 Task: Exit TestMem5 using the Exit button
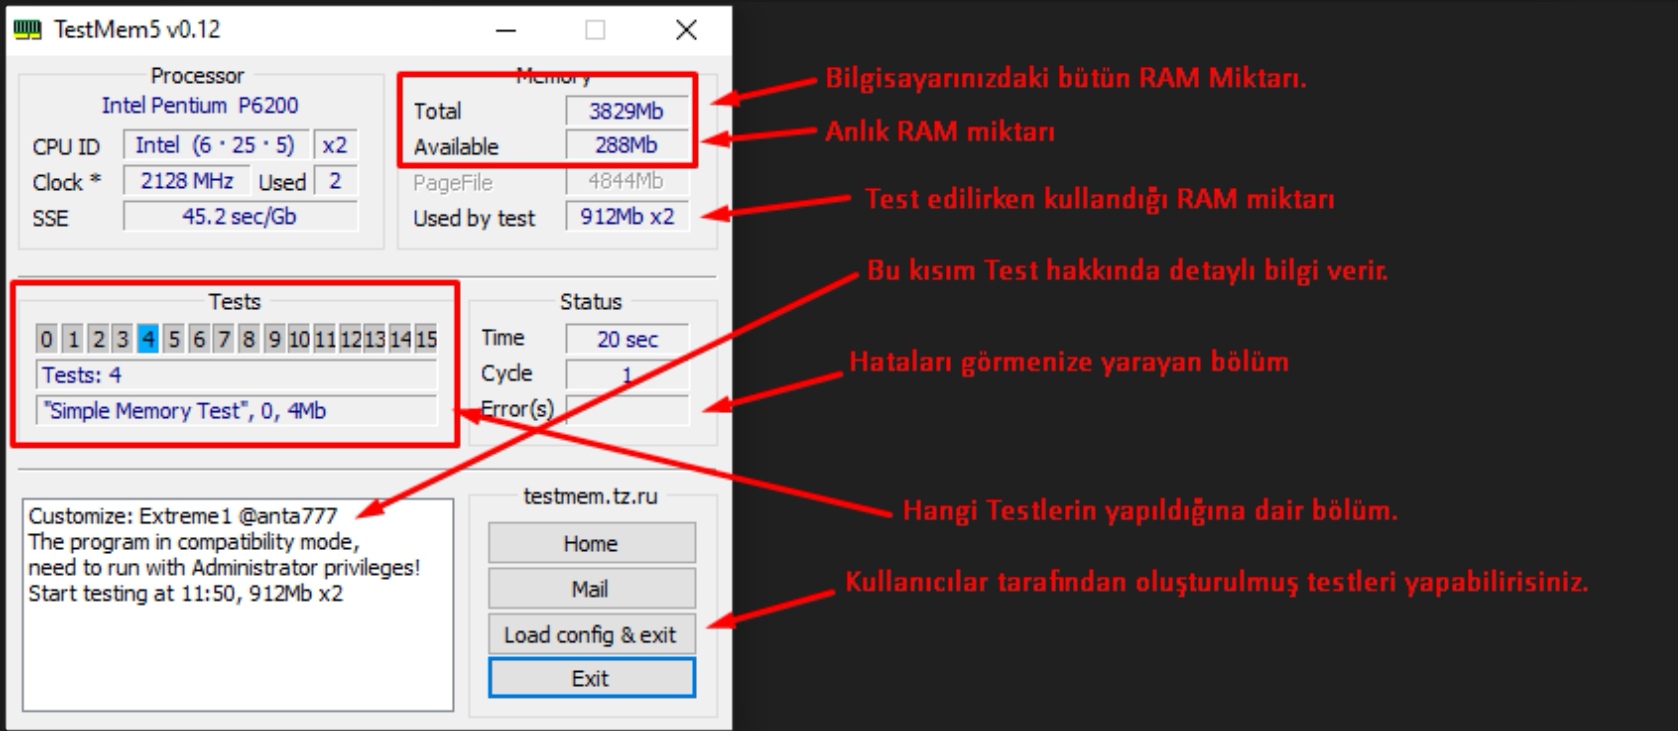tap(591, 678)
